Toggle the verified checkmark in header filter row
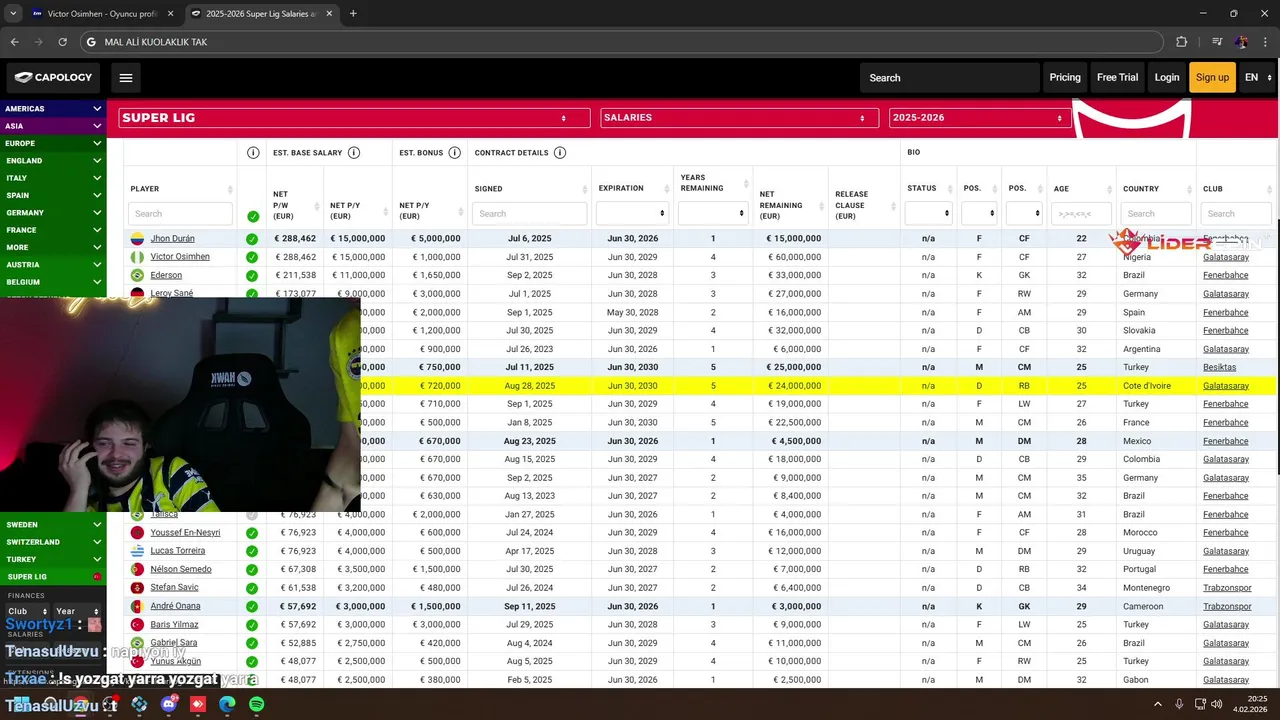The height and width of the screenshot is (720, 1280). click(x=252, y=216)
